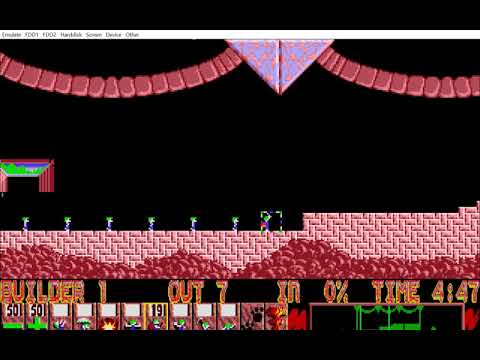
Task: Select the Digger skill
Action: point(229,316)
